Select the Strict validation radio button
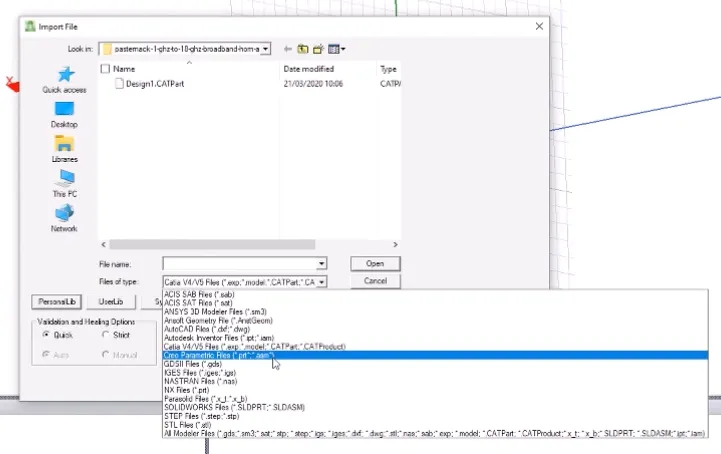The image size is (721, 454). (106, 335)
